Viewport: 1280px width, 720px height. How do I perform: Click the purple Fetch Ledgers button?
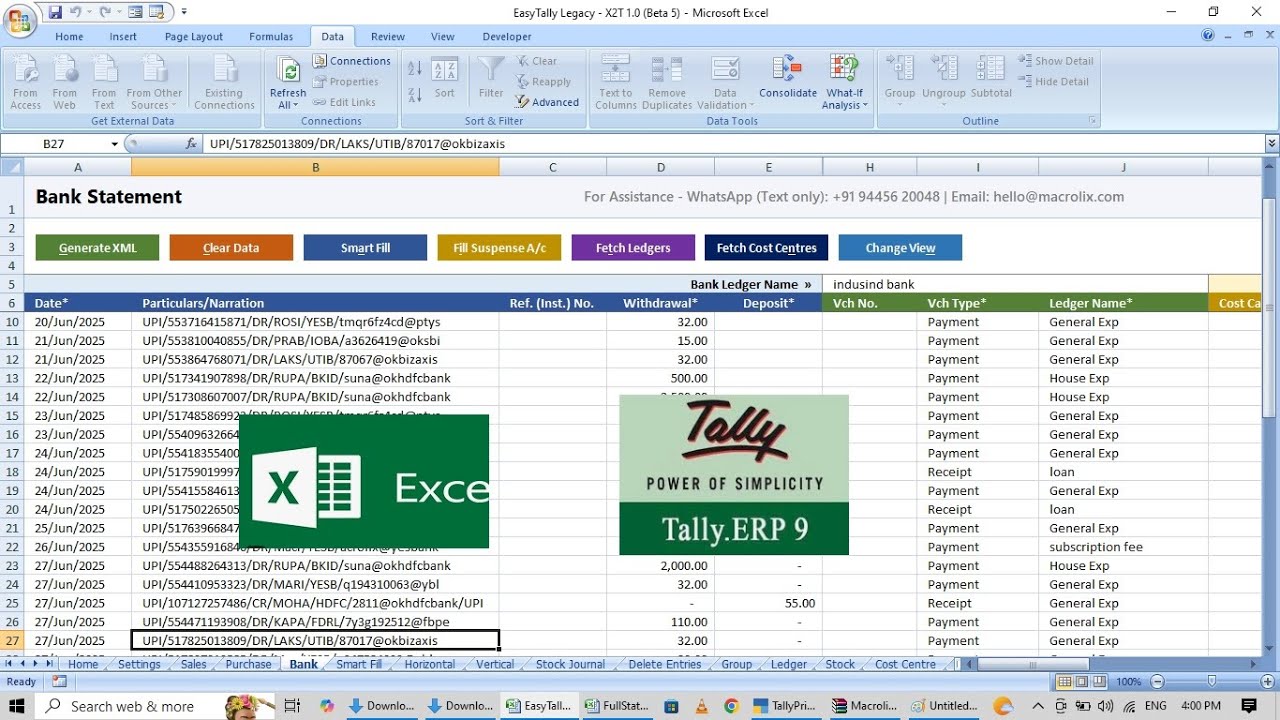[633, 248]
